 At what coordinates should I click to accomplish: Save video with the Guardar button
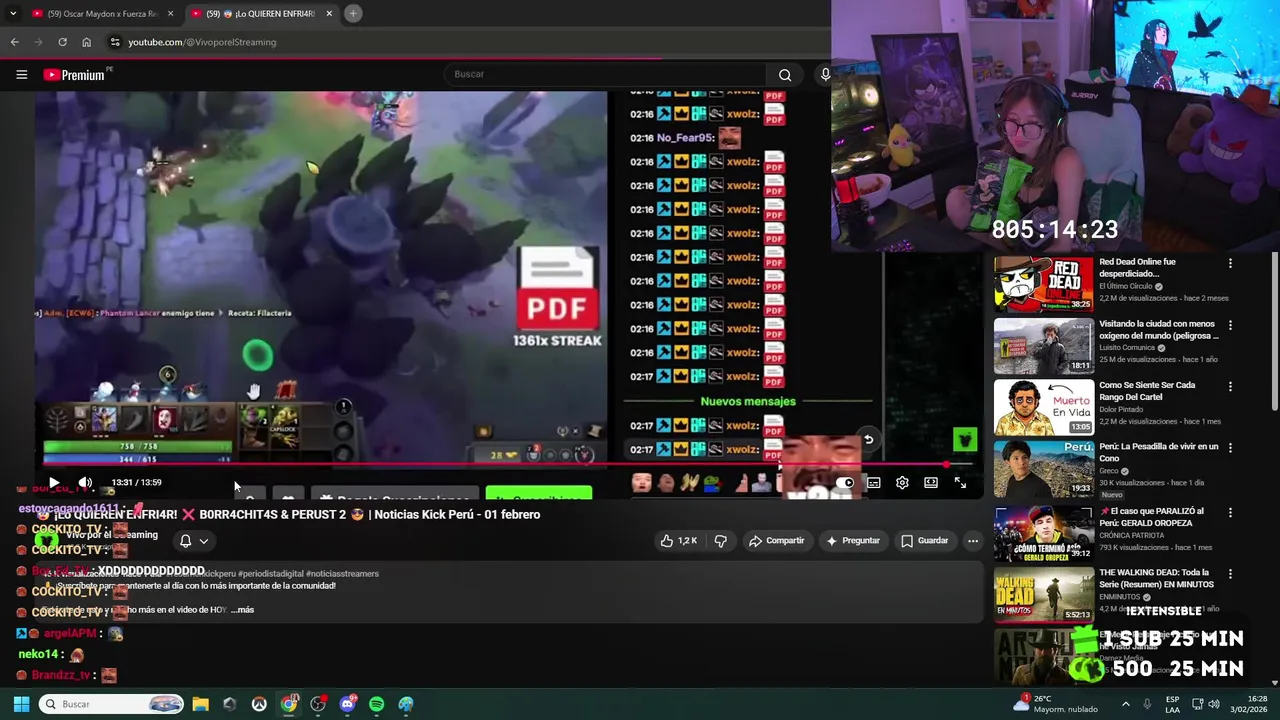pos(924,541)
